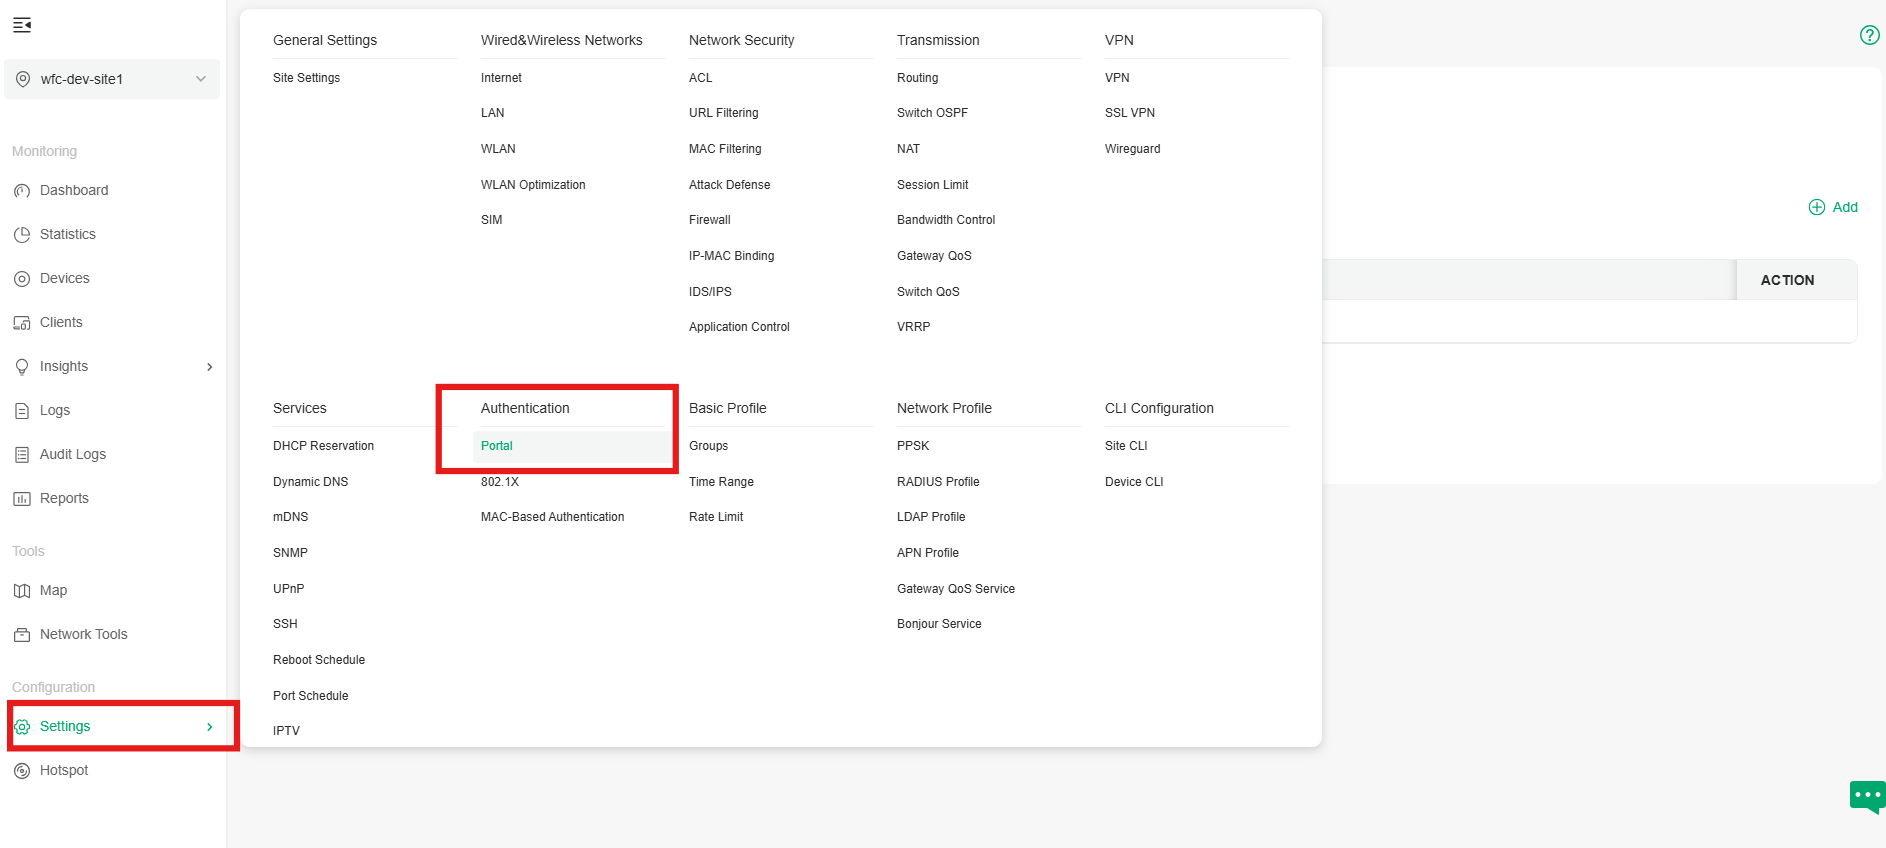This screenshot has width=1886, height=848.
Task: Expand the Settings submenu chevron
Action: tap(209, 727)
